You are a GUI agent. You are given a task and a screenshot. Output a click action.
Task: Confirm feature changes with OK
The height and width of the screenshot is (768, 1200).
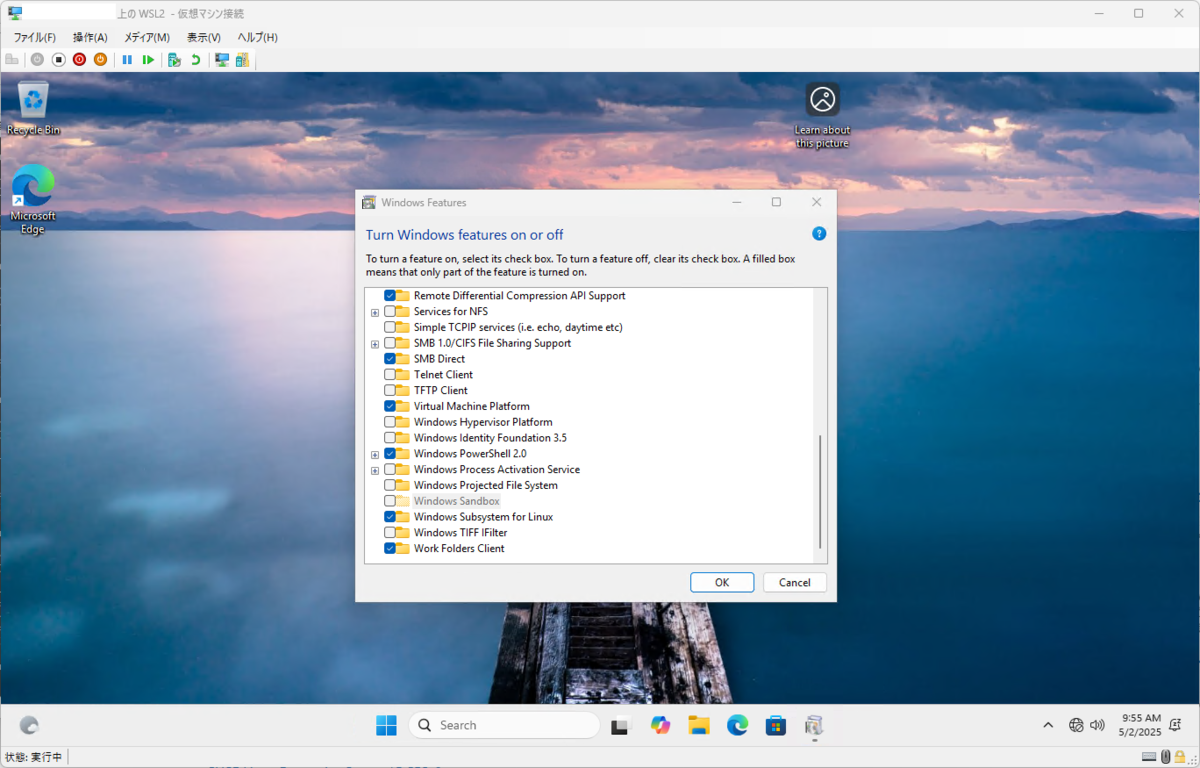point(722,582)
